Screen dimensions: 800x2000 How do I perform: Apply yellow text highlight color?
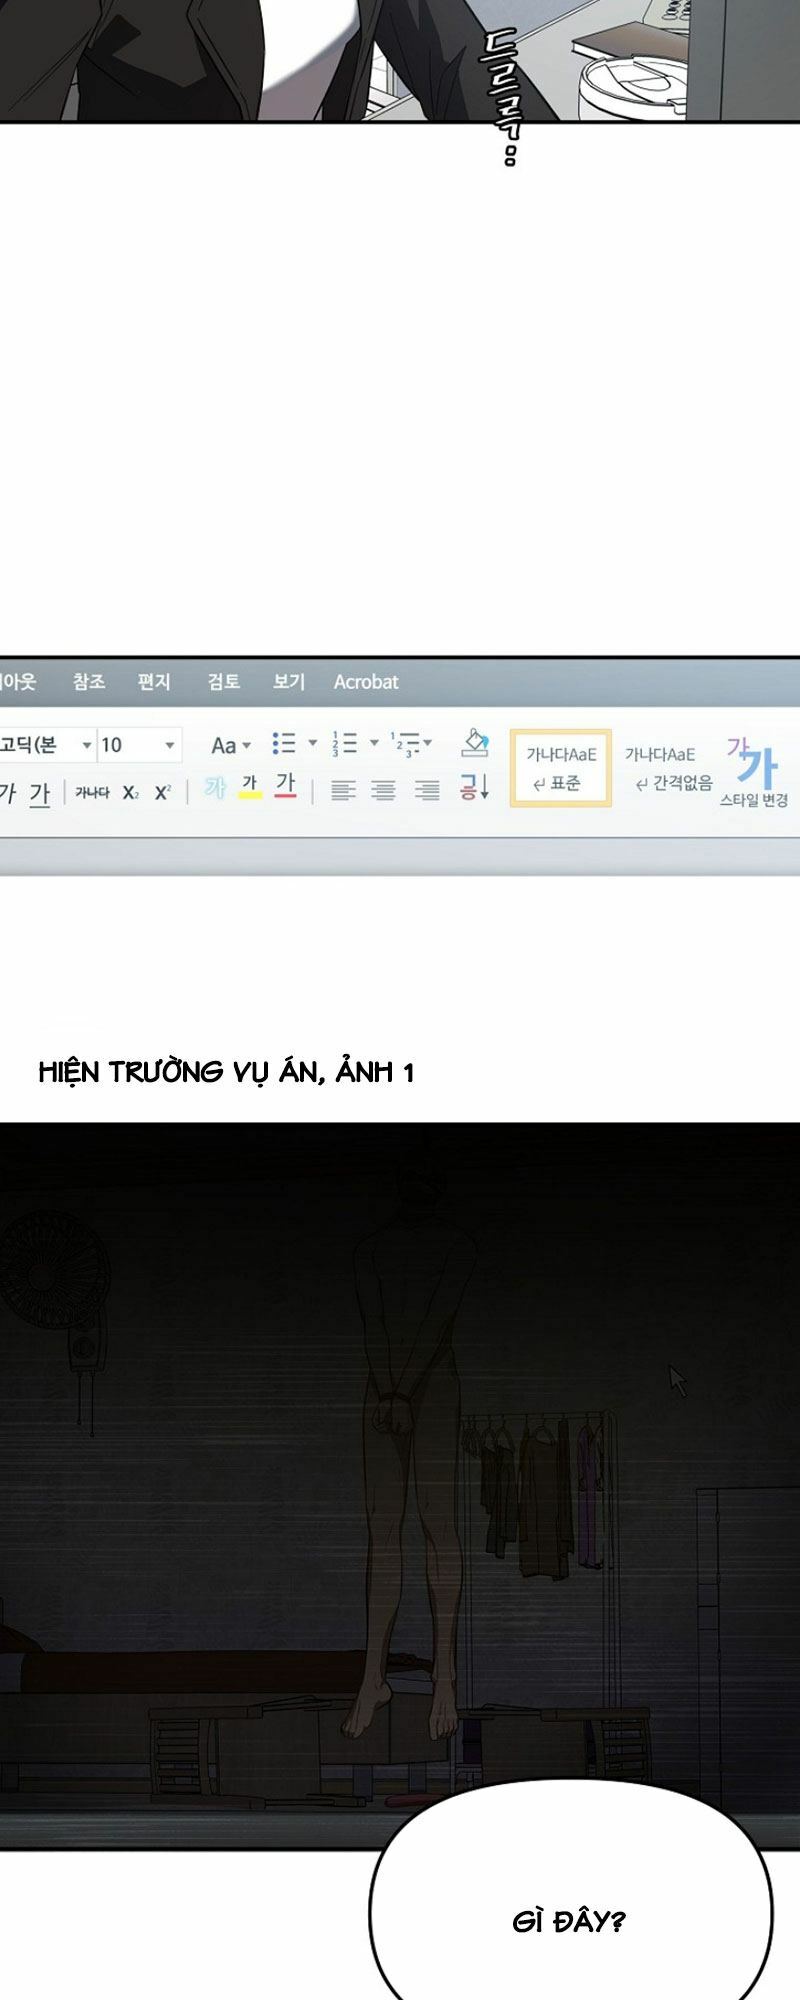click(x=250, y=788)
